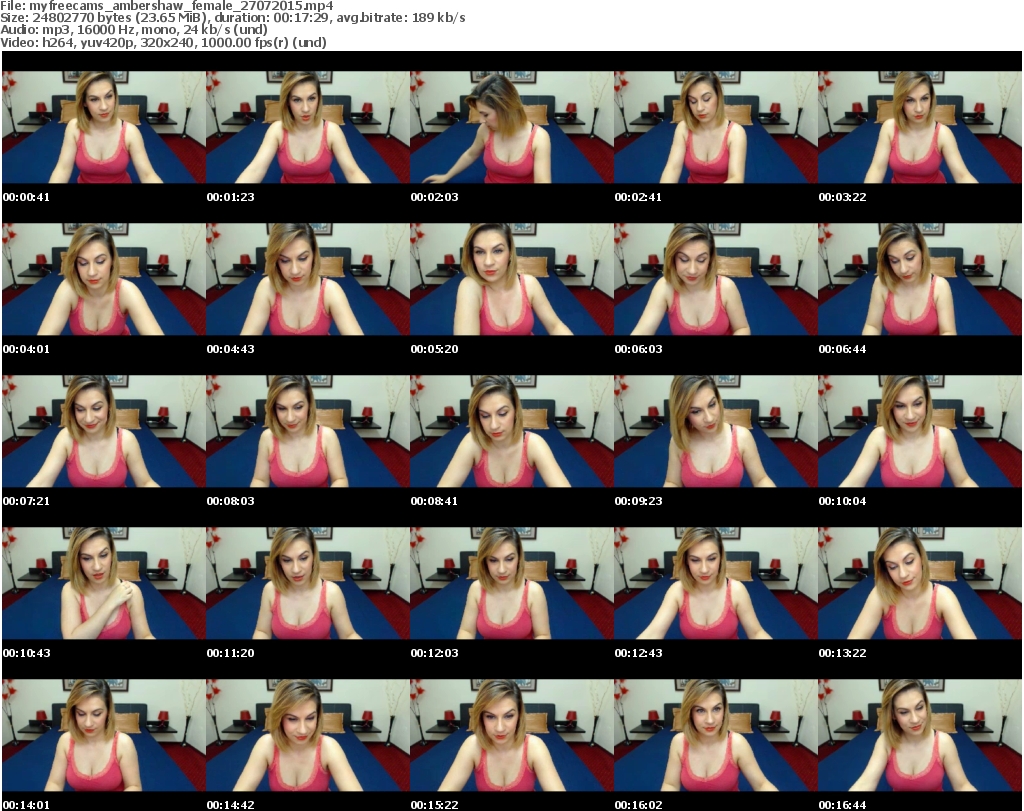Click the 00:14:01 timestamp label
1024x811 pixels.
click(26, 805)
